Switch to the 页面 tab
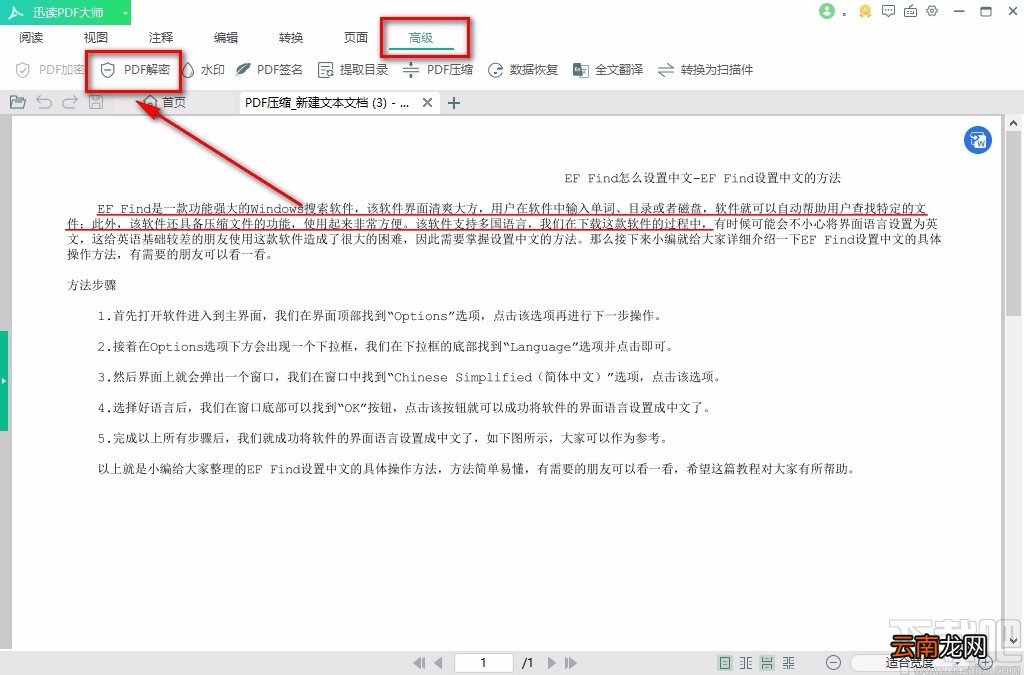 356,38
